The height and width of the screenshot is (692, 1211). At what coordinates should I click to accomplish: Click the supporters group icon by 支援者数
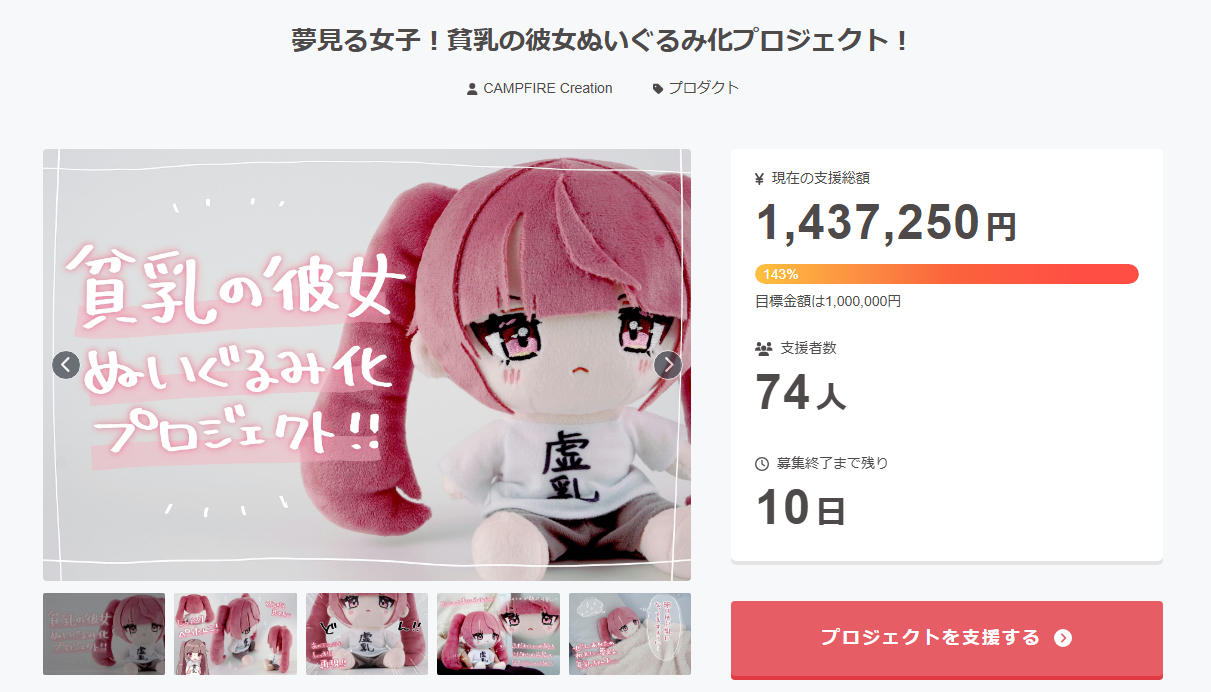click(763, 349)
